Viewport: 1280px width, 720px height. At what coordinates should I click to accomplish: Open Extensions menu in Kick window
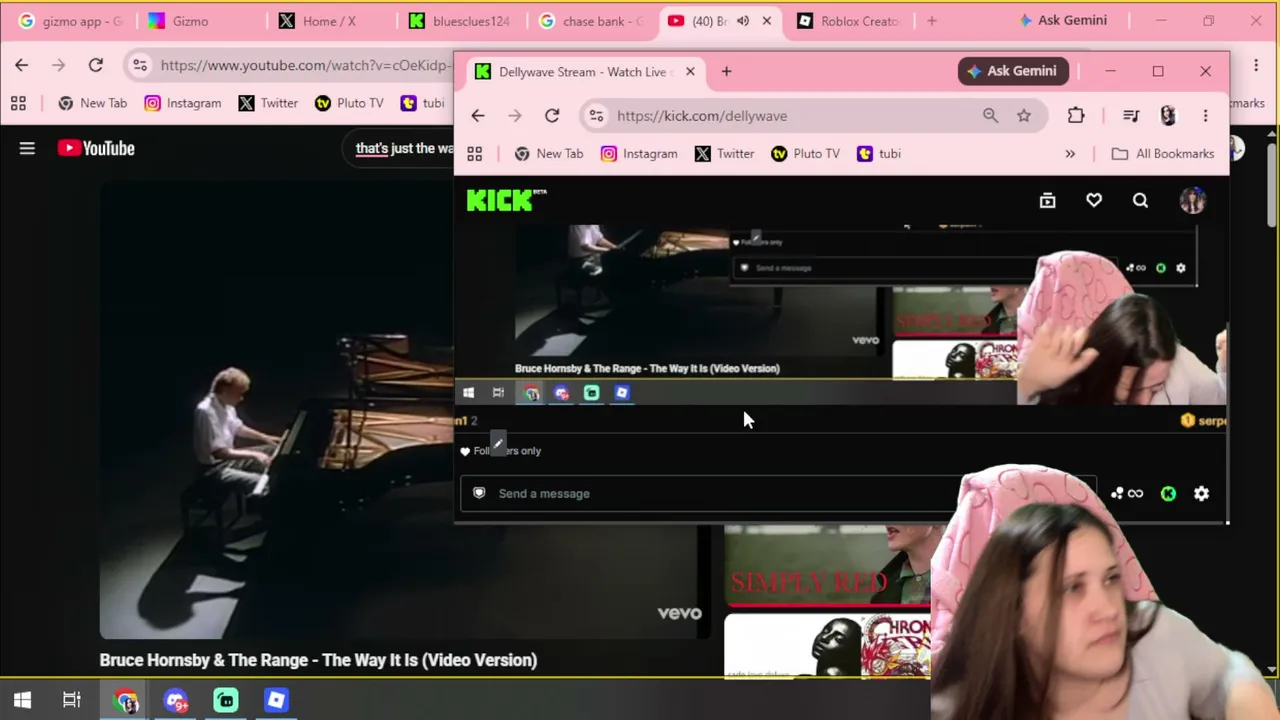[x=1076, y=116]
